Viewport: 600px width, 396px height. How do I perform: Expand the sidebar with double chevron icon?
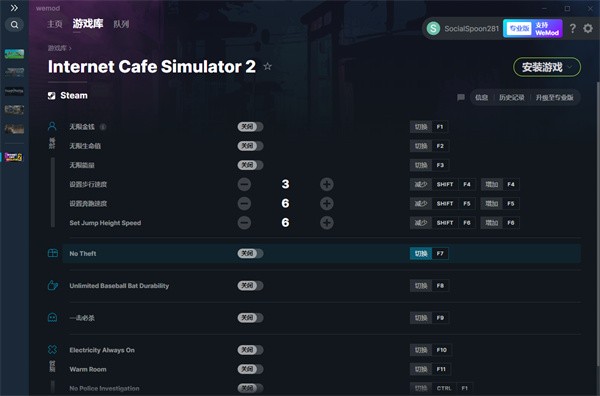click(x=14, y=8)
